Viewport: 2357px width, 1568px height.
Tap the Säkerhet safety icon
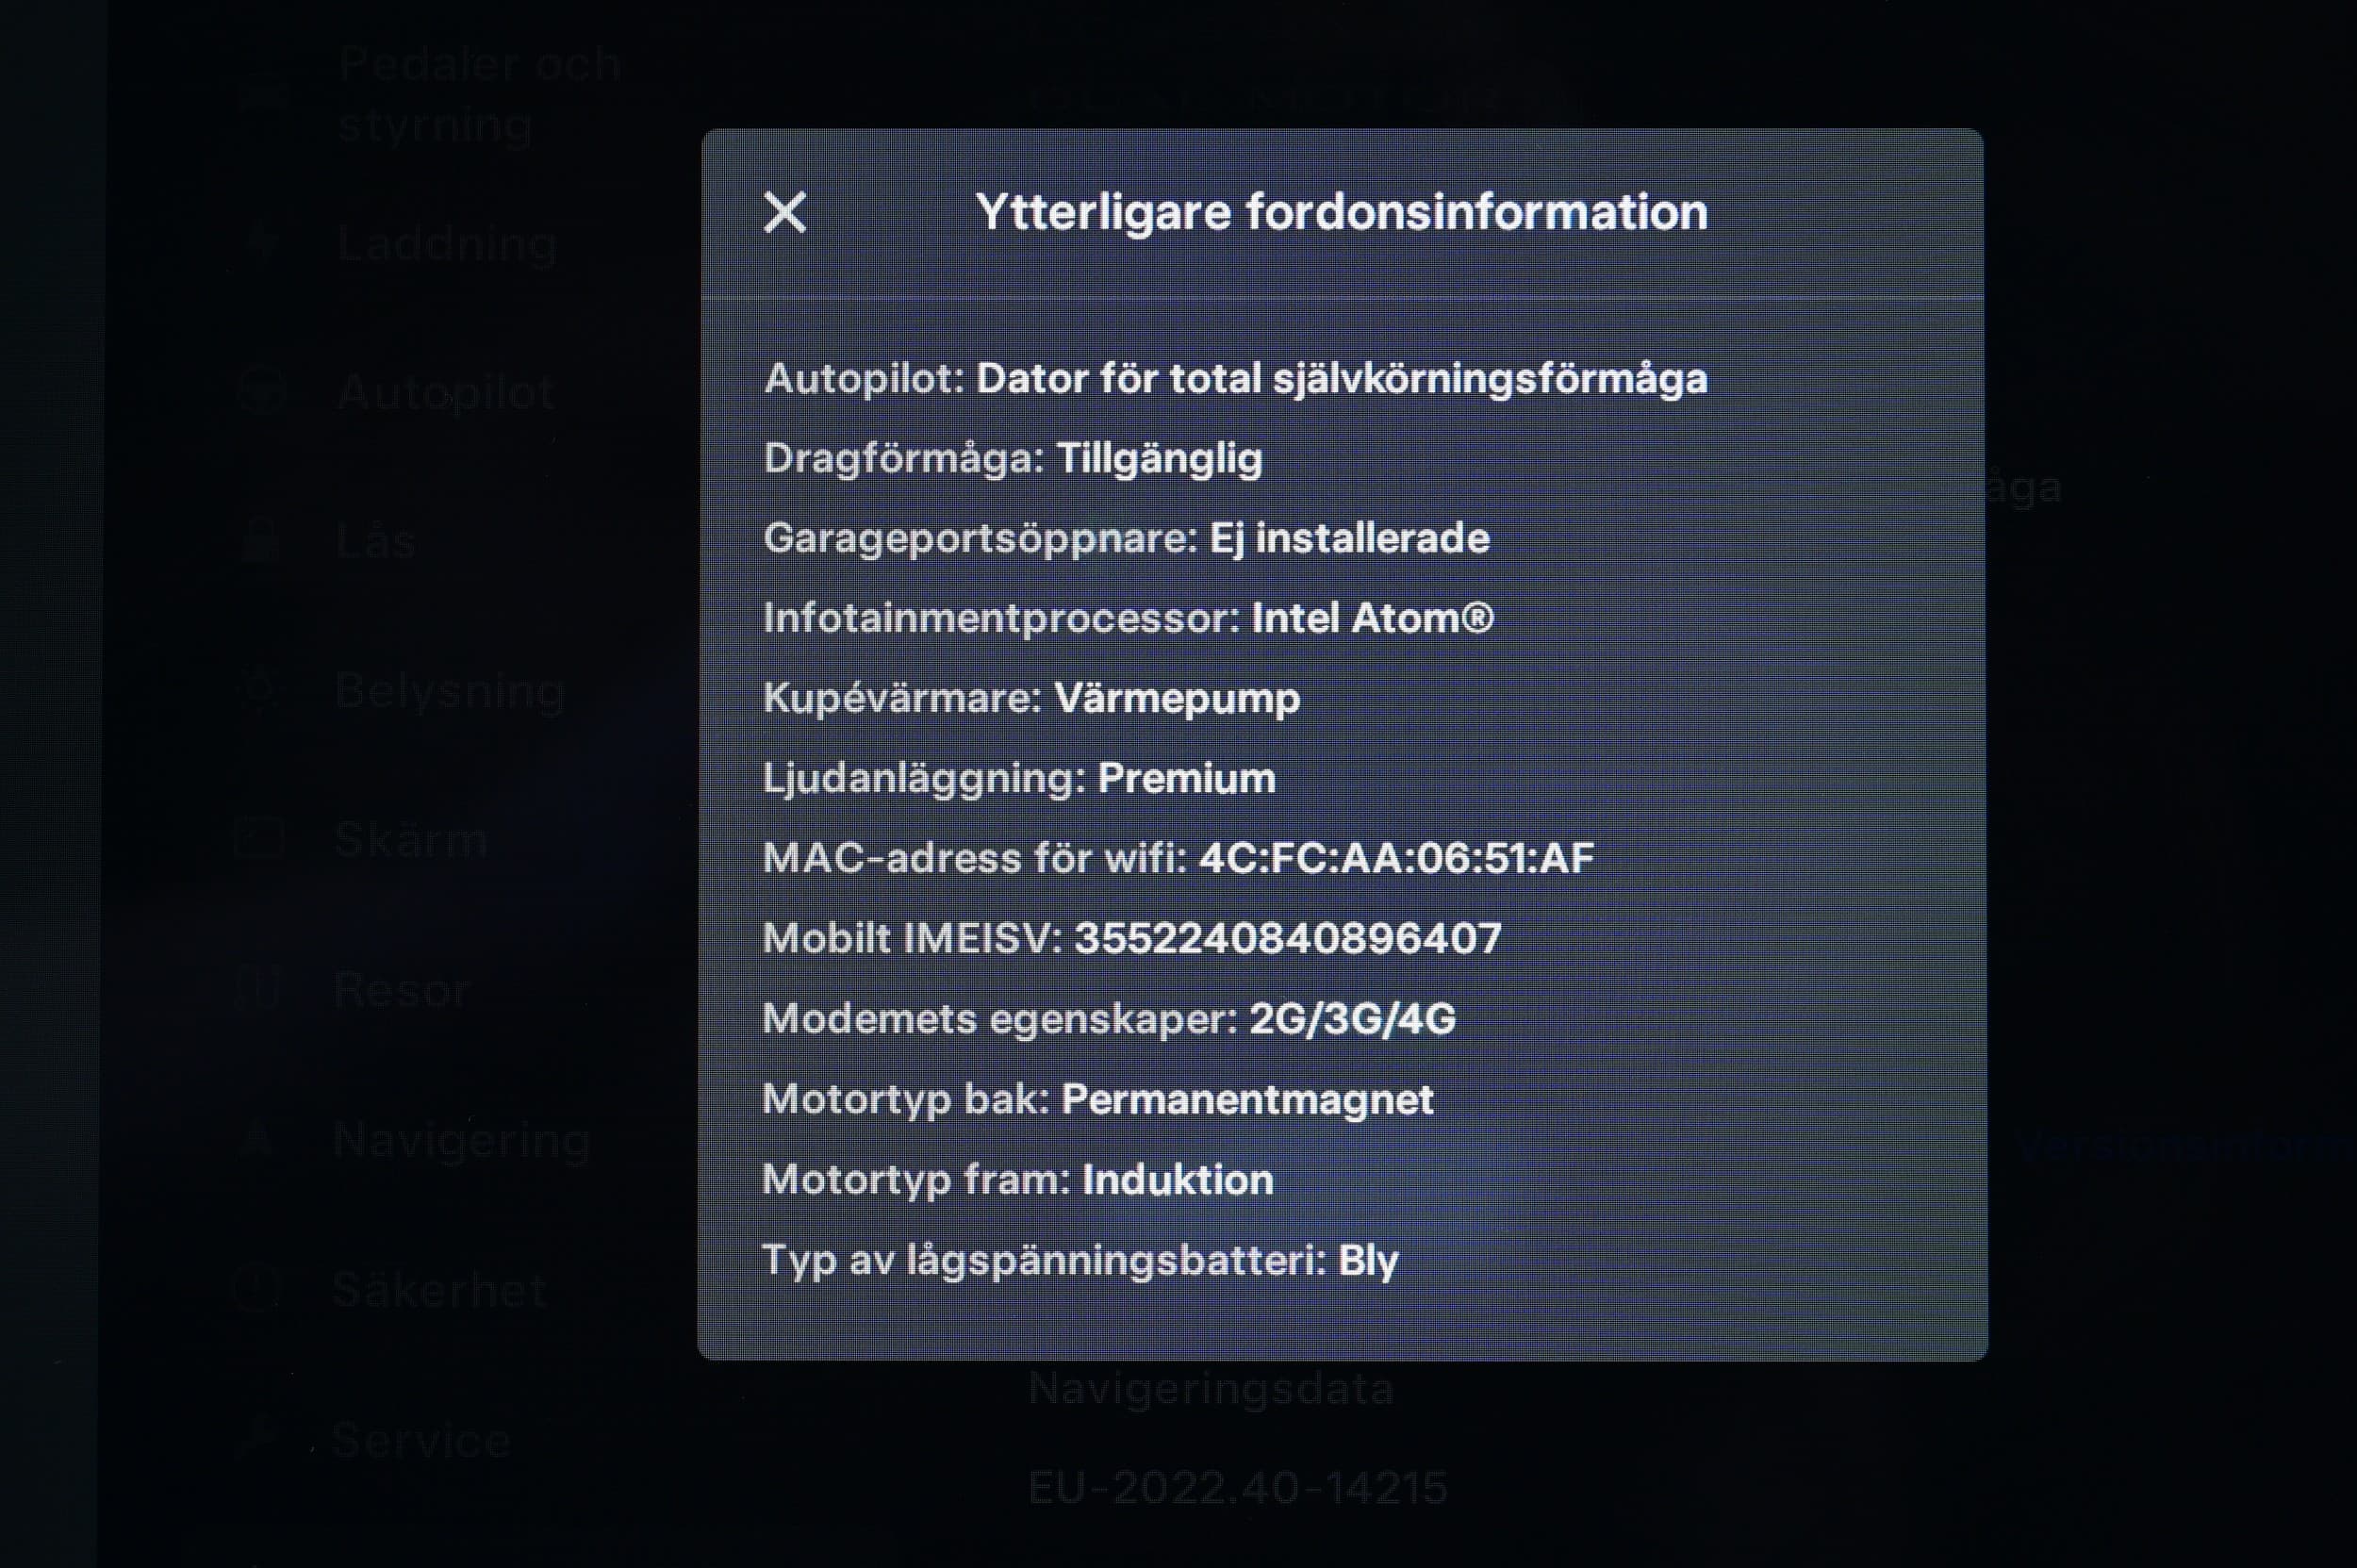[x=256, y=1289]
